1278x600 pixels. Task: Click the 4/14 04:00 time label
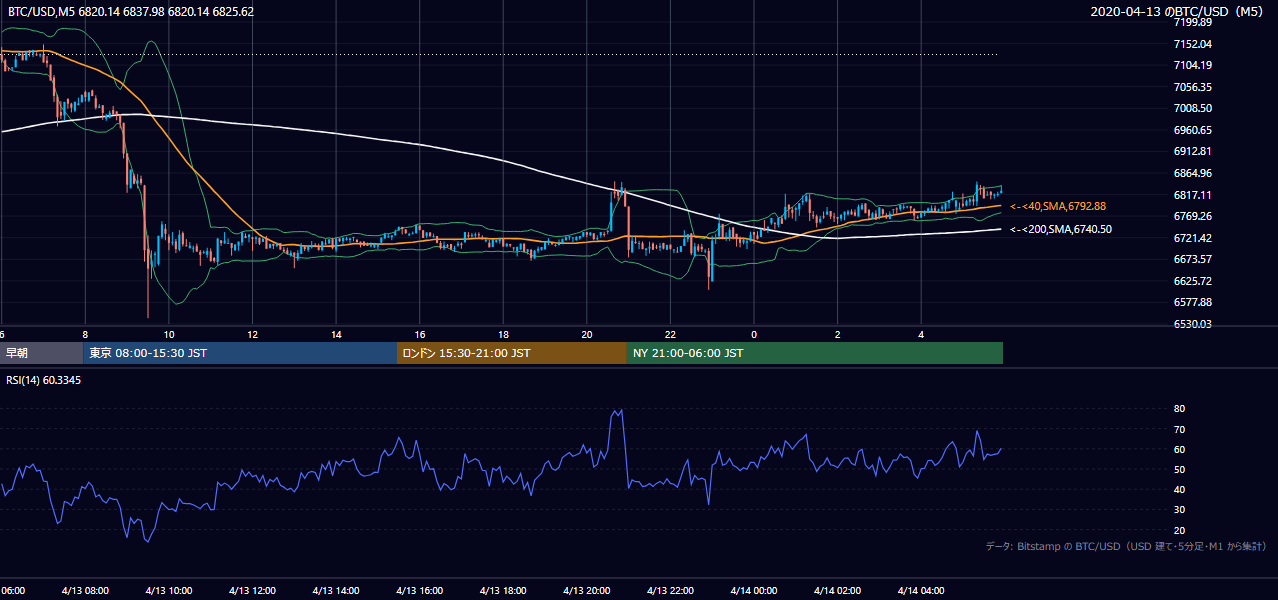921,591
